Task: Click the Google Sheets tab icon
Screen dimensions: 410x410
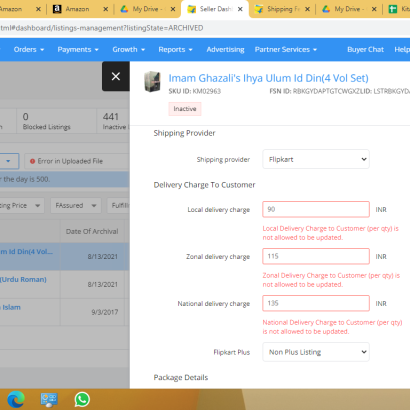Action: pyautogui.click(x=393, y=9)
